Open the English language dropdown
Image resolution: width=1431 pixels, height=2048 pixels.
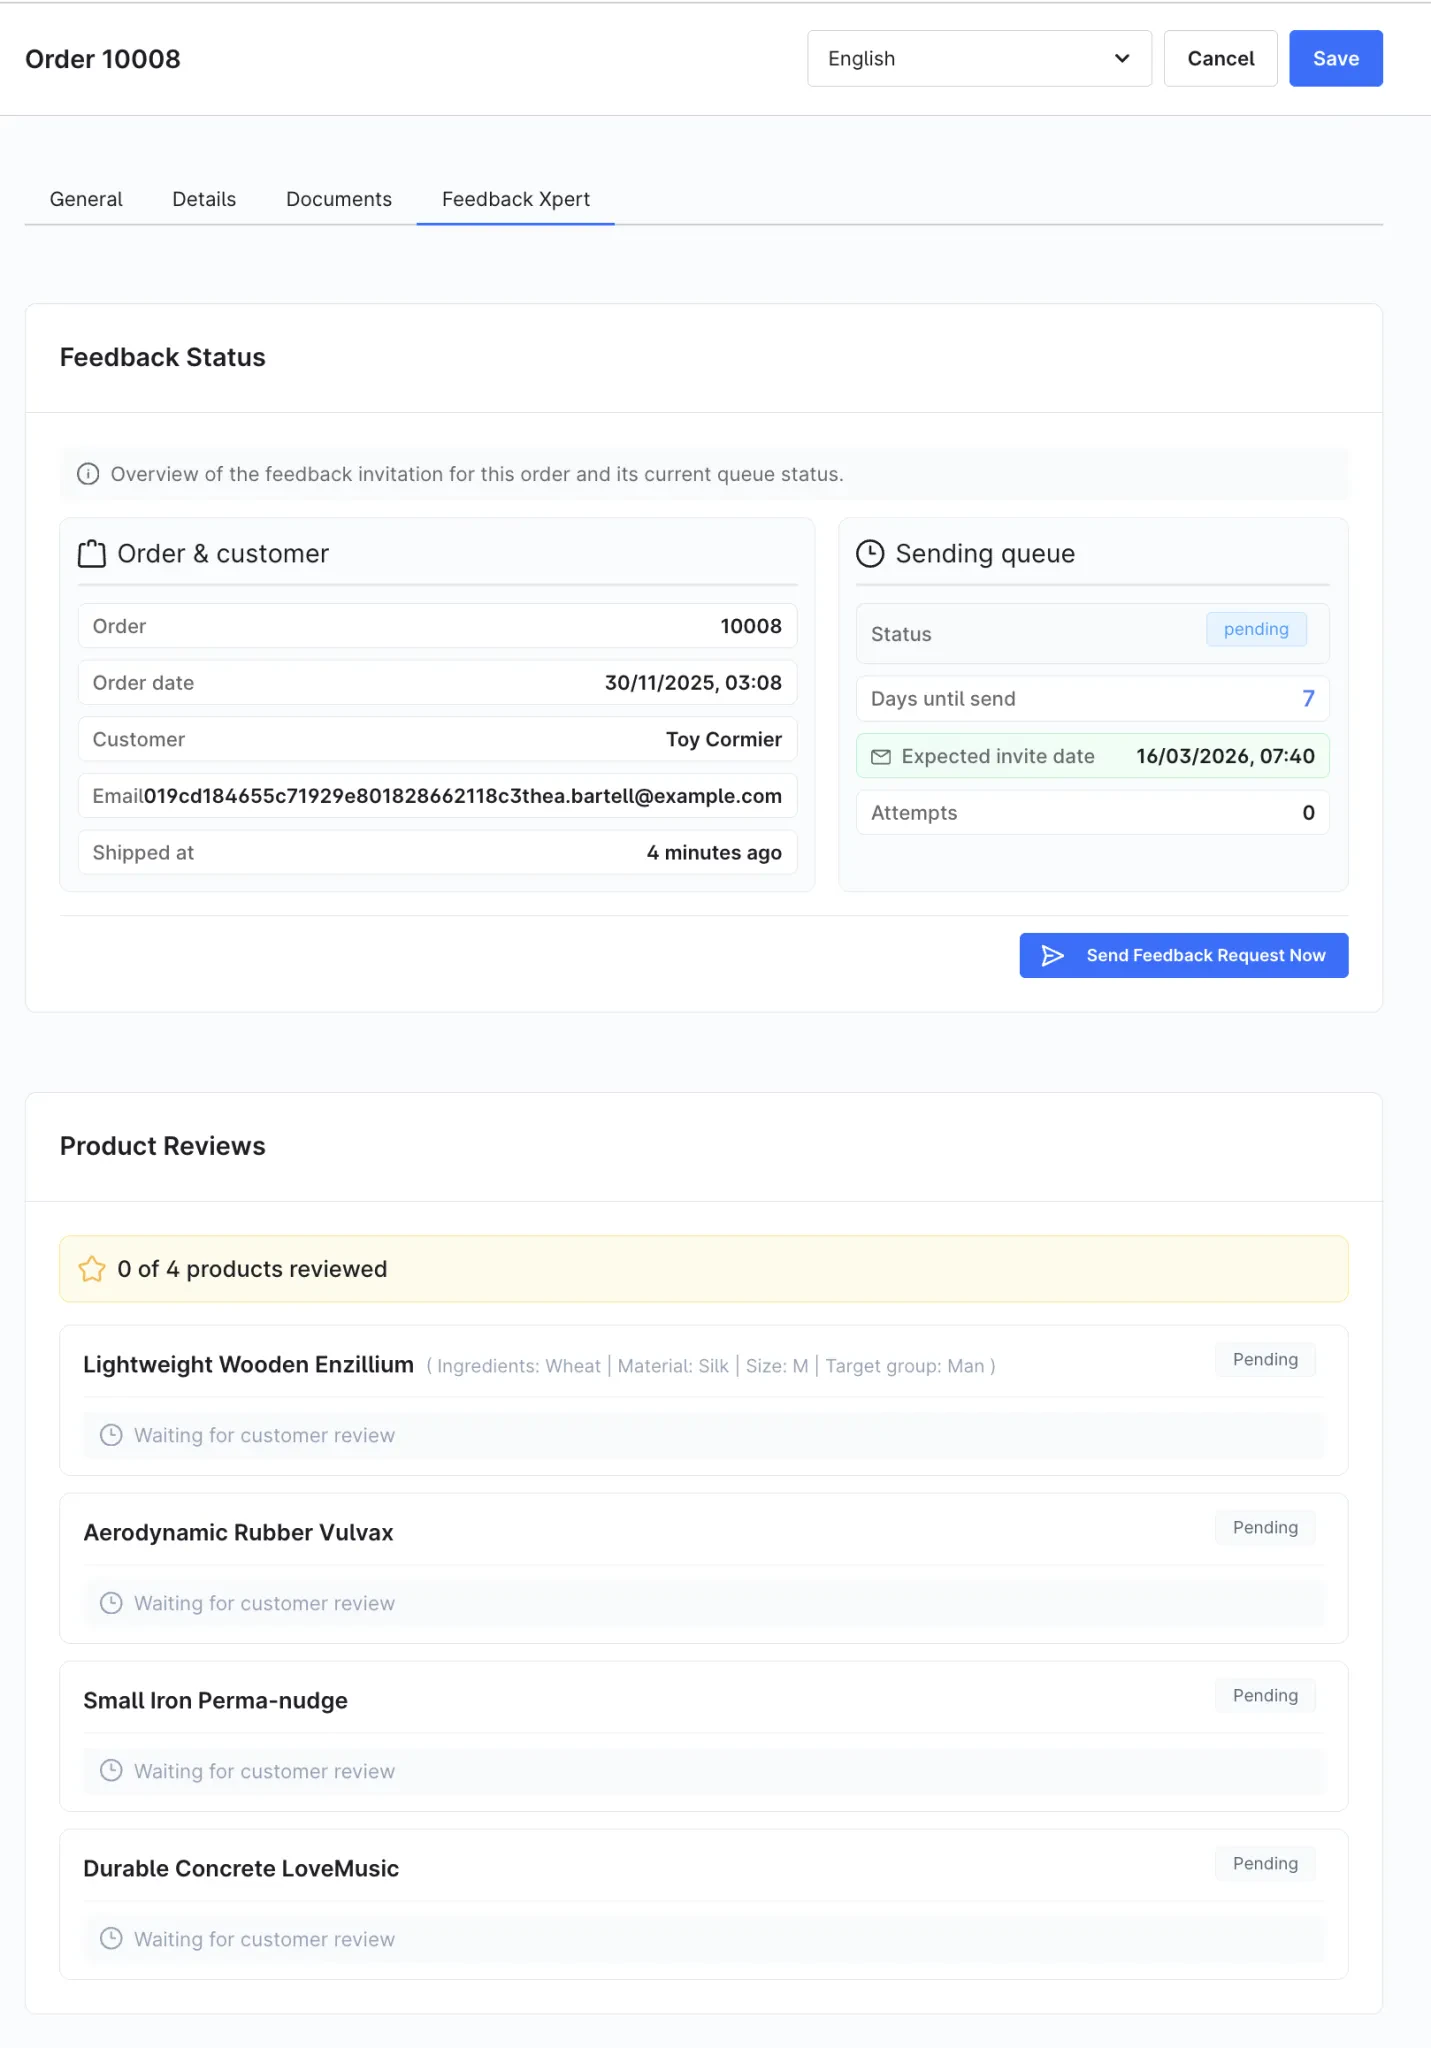(978, 59)
